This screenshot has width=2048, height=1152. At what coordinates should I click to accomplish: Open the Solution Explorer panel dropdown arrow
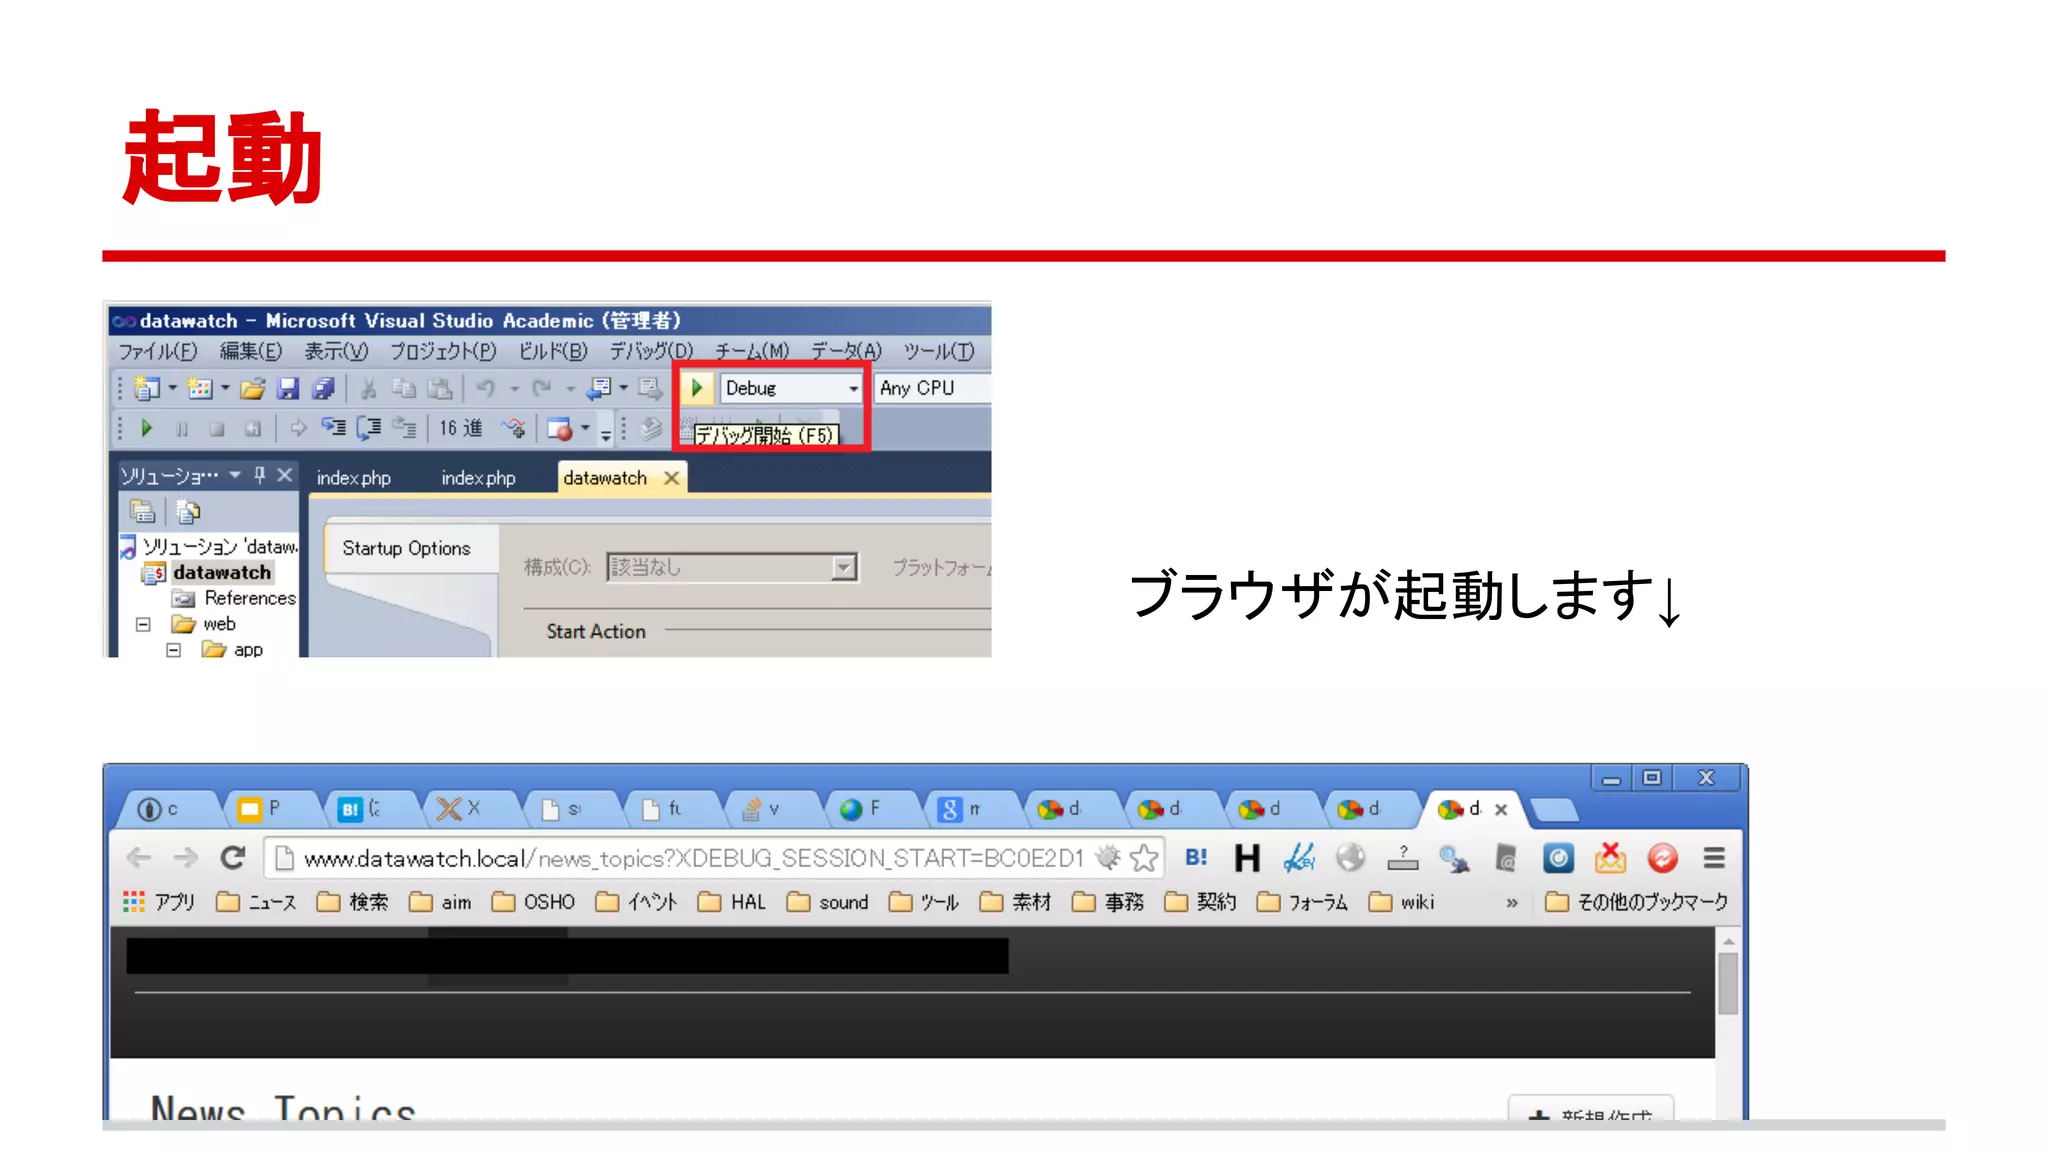(x=235, y=475)
